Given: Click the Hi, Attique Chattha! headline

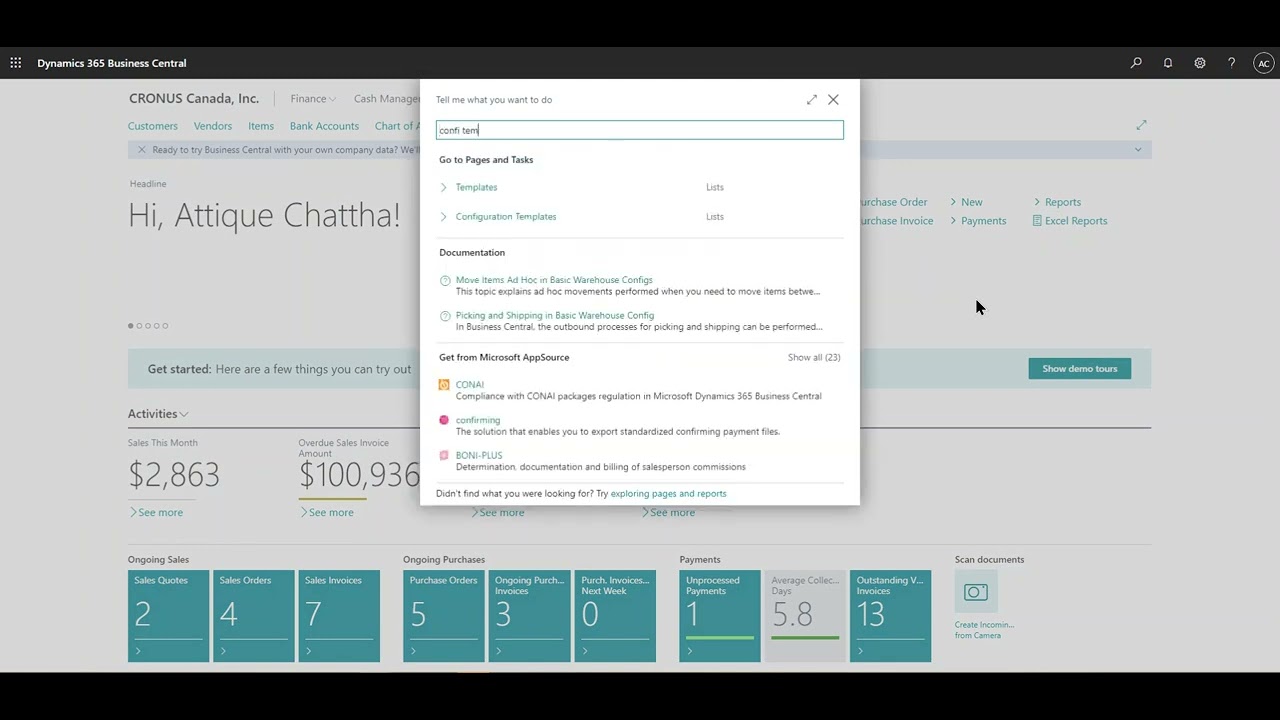Looking at the screenshot, I should click(264, 215).
